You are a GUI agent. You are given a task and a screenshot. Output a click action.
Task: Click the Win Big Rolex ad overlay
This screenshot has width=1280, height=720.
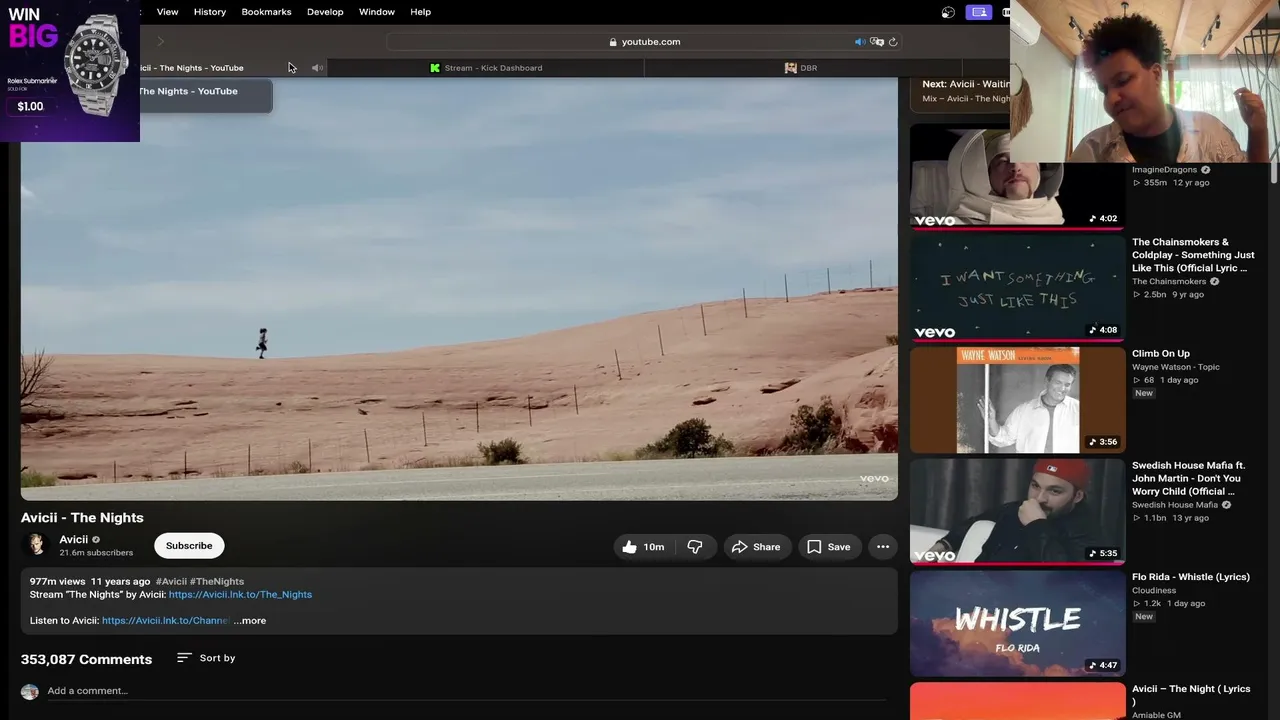(70, 70)
